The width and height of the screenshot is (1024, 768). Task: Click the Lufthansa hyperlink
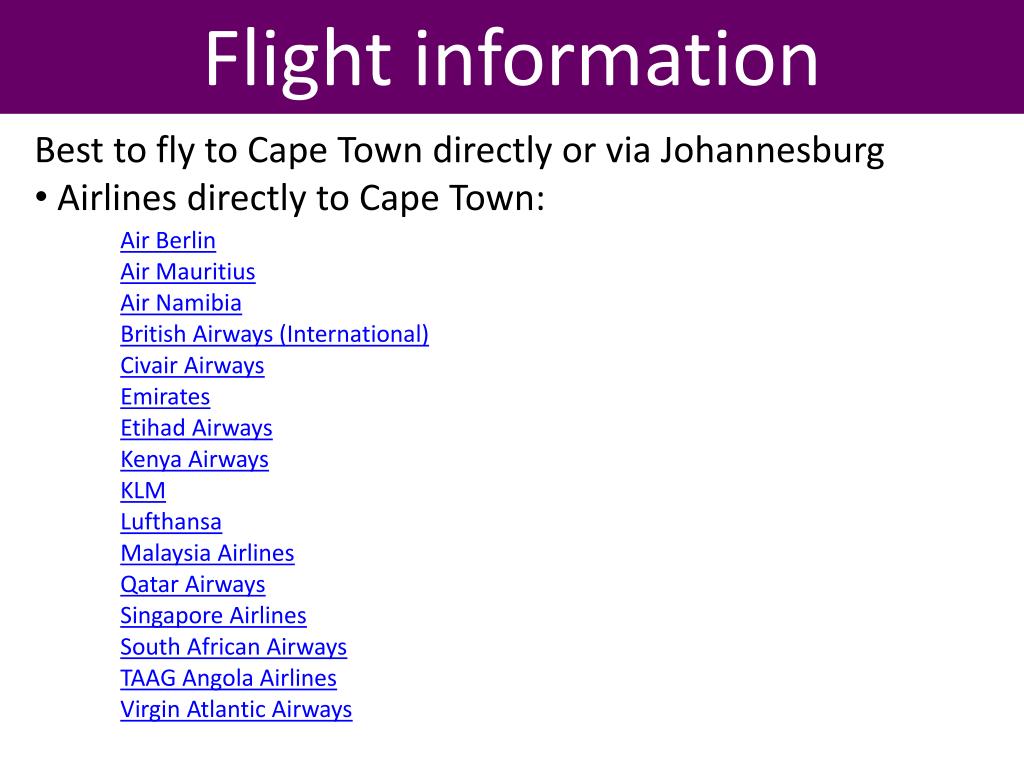[171, 522]
